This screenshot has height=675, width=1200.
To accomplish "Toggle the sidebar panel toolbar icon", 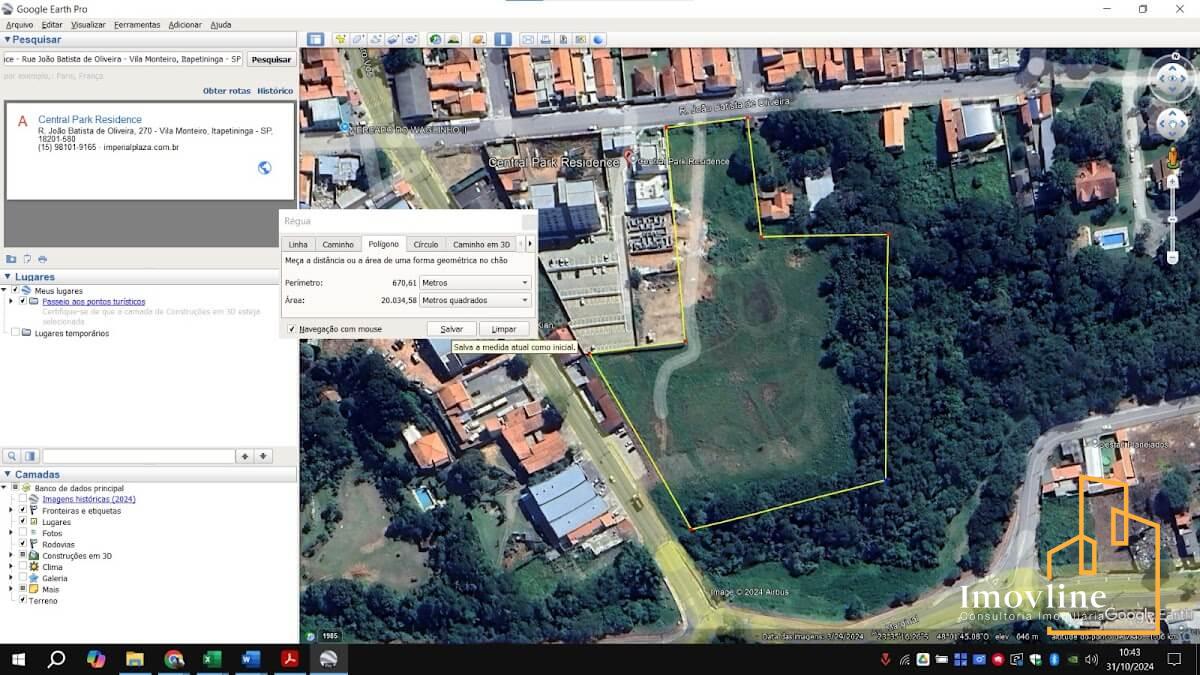I will point(316,39).
